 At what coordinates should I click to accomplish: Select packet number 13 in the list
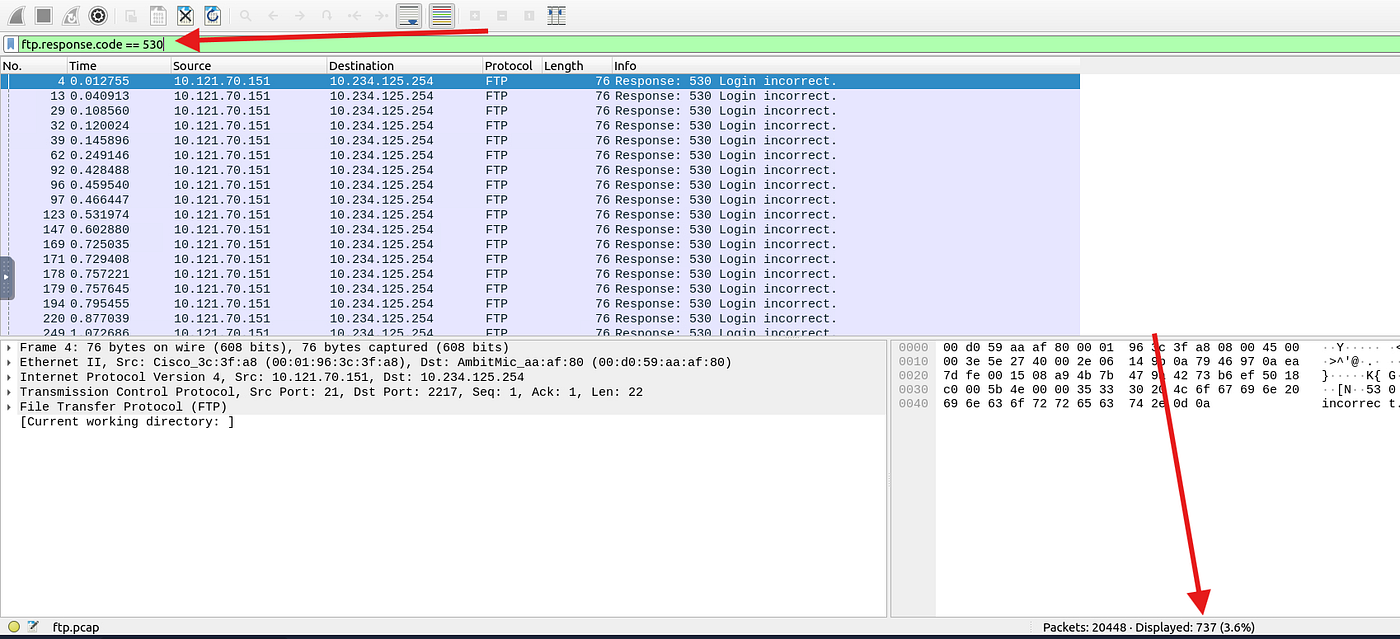540,96
